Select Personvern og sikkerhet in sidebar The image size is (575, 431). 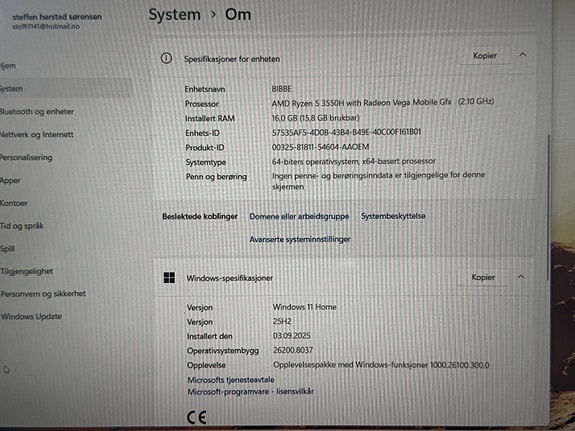(43, 293)
